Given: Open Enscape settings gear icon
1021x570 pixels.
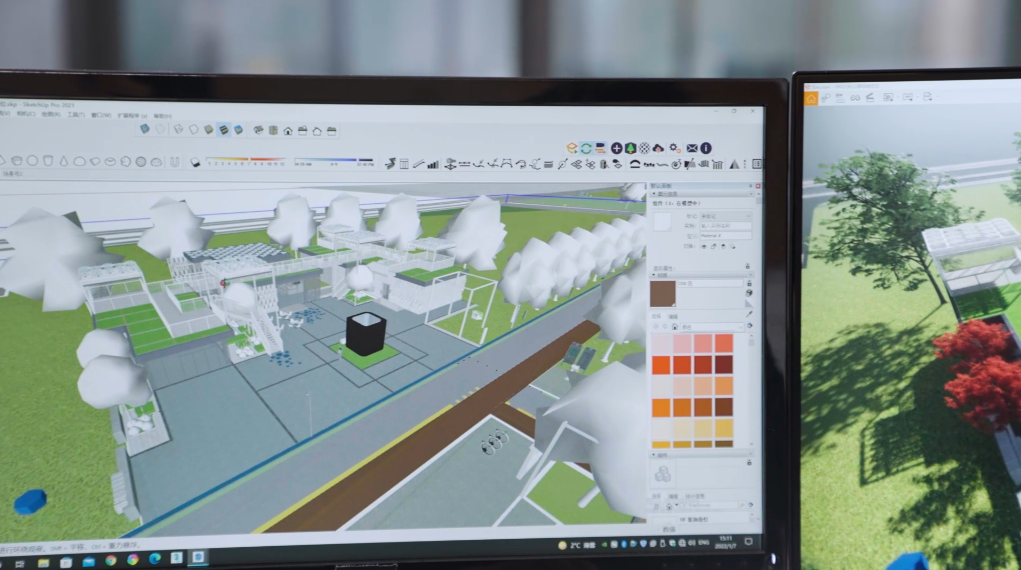Looking at the screenshot, I should [x=675, y=149].
